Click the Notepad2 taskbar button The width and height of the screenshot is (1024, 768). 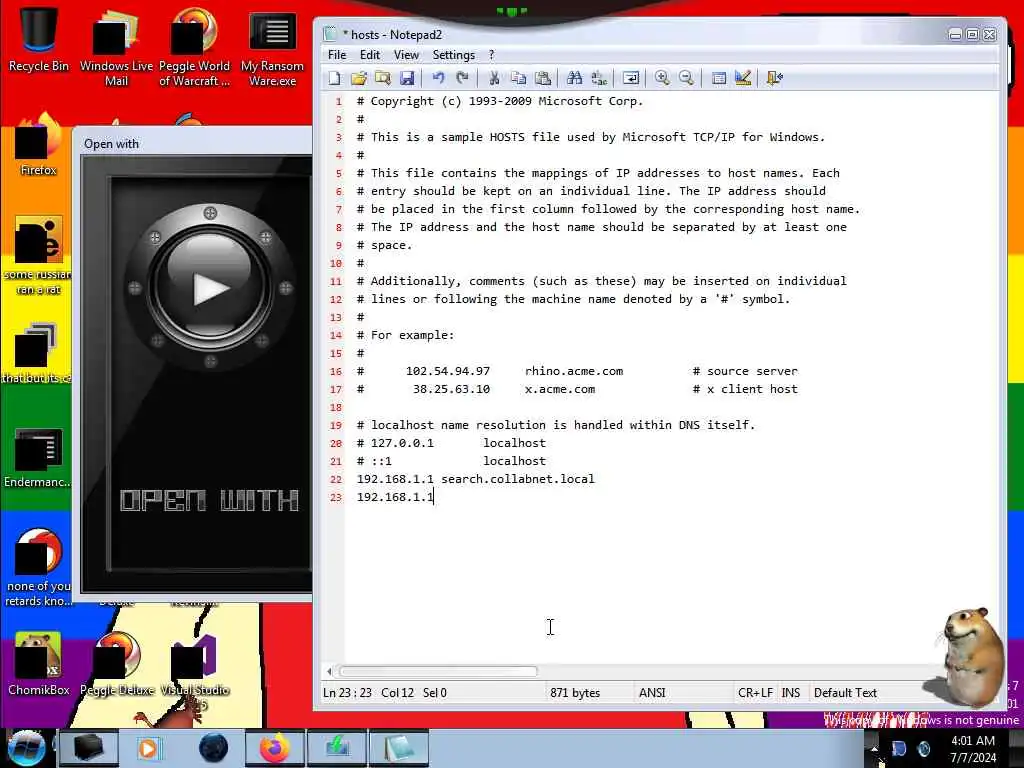pos(399,748)
